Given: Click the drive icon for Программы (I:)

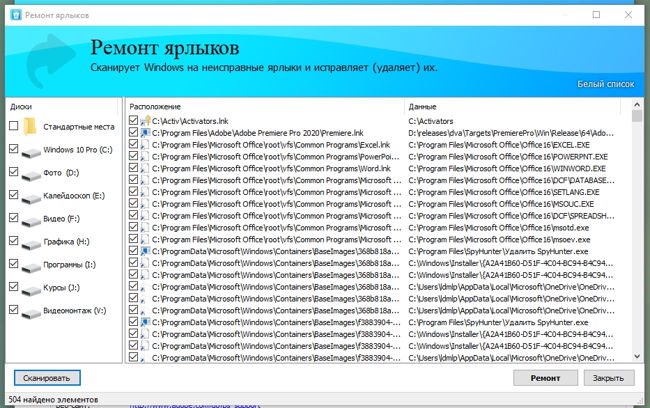Looking at the screenshot, I should pos(31,268).
